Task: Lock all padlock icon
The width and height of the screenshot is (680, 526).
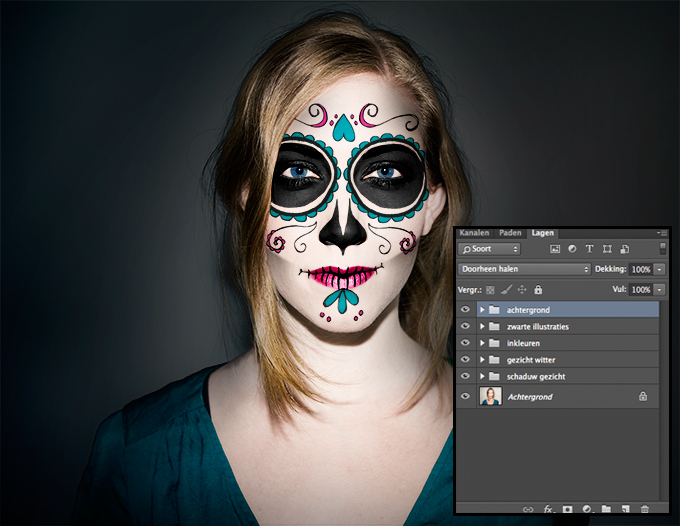Action: [x=538, y=289]
